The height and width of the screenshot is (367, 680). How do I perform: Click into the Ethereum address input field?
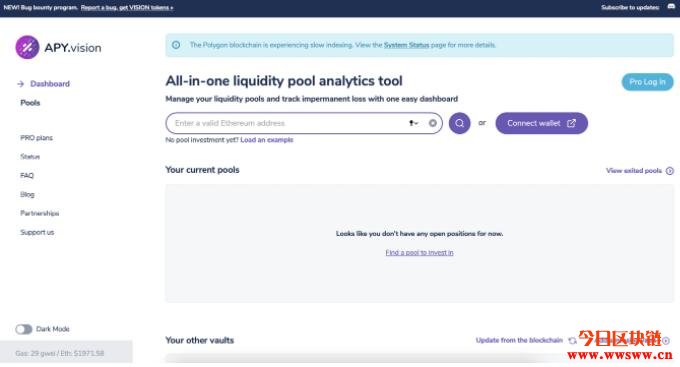[288, 123]
